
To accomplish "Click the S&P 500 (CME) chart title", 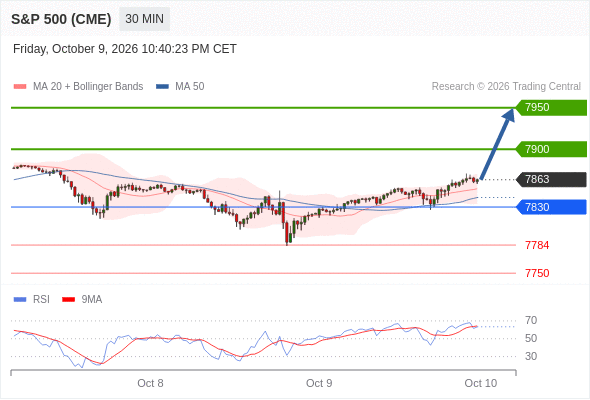I will pos(61,19).
